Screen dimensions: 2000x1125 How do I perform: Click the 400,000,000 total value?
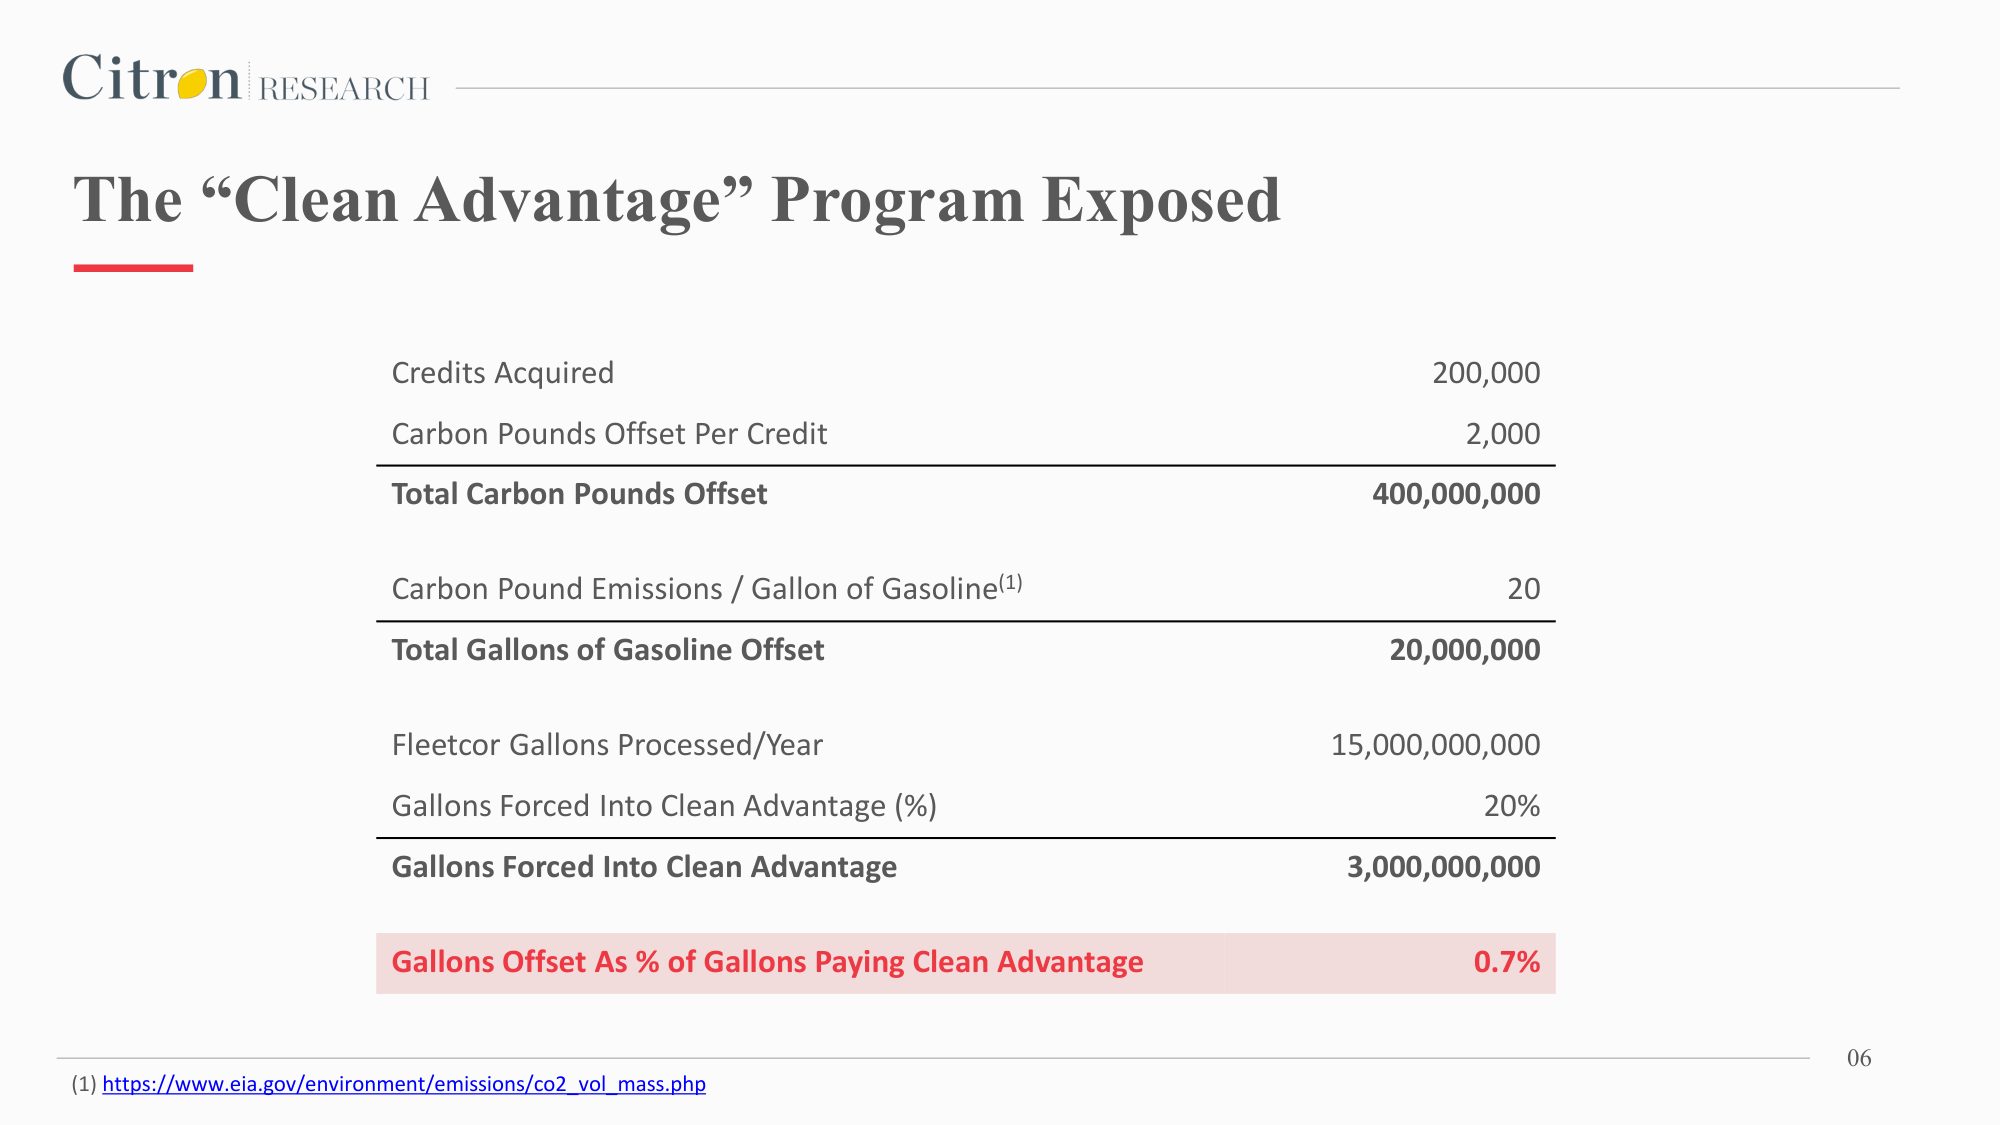1455,494
